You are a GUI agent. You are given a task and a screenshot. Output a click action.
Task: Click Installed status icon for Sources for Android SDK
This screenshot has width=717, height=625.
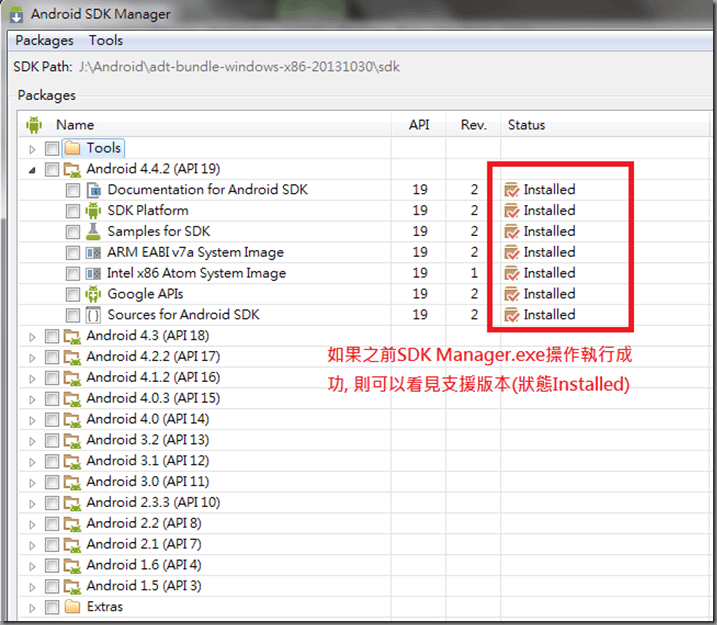511,315
